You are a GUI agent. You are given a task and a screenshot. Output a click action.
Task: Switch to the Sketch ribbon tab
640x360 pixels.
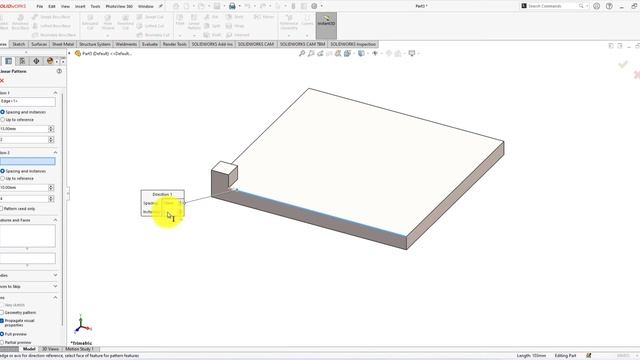pos(19,44)
